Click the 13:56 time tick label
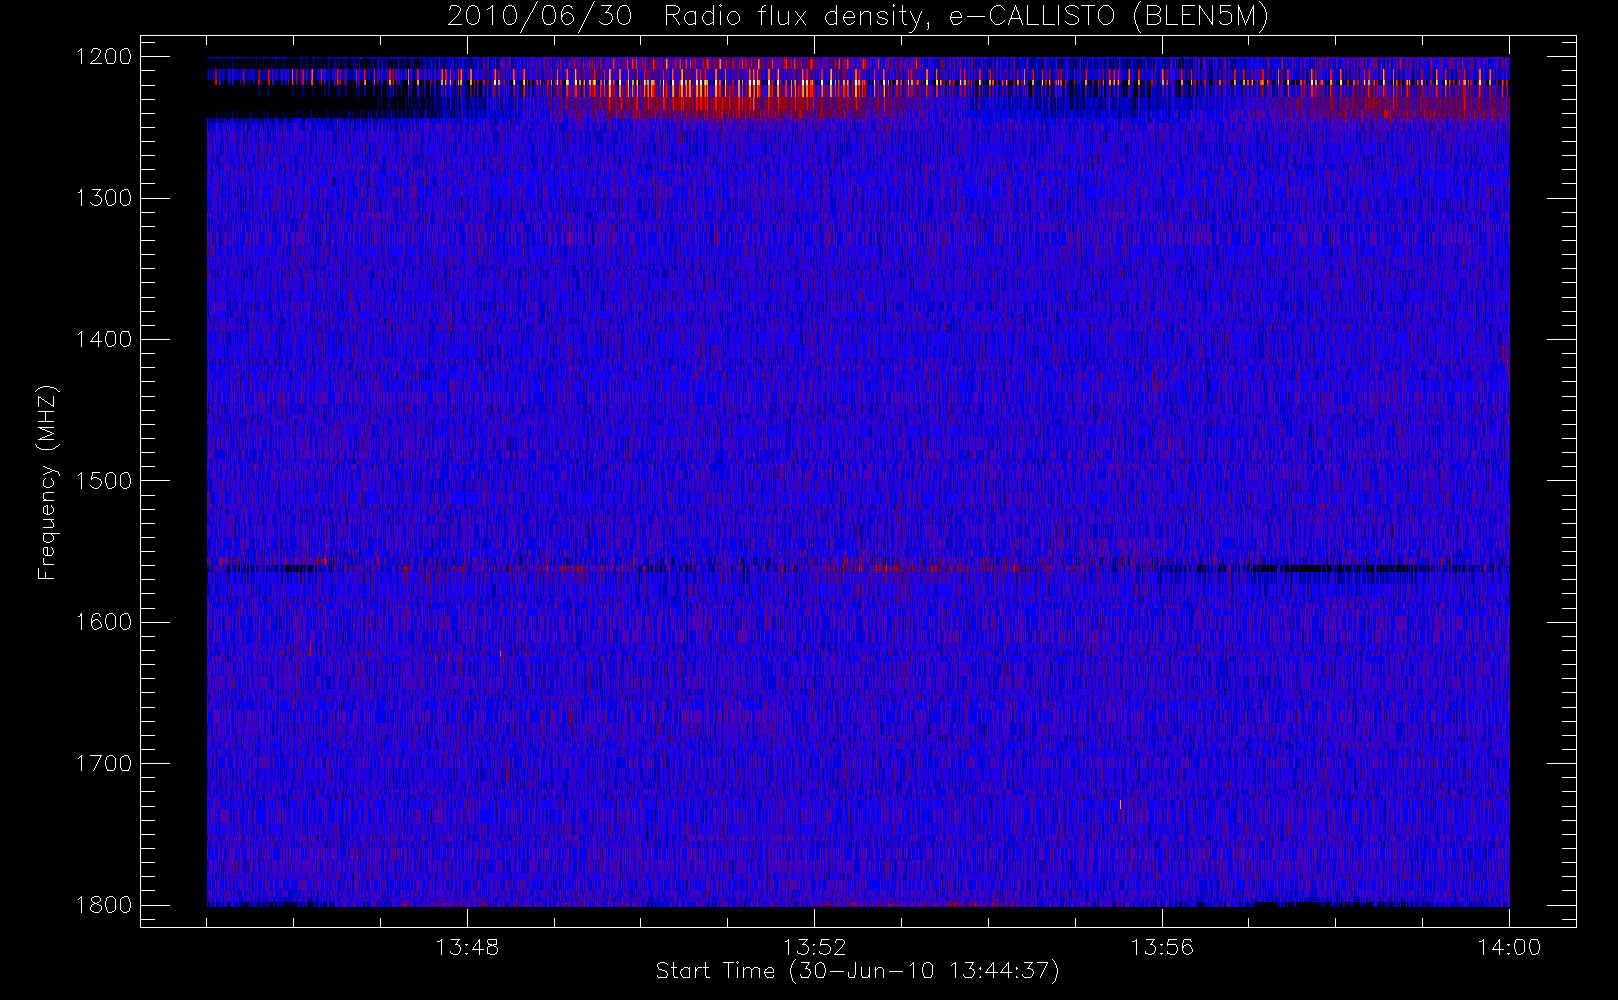This screenshot has height=1000, width=1618. pyautogui.click(x=1162, y=947)
